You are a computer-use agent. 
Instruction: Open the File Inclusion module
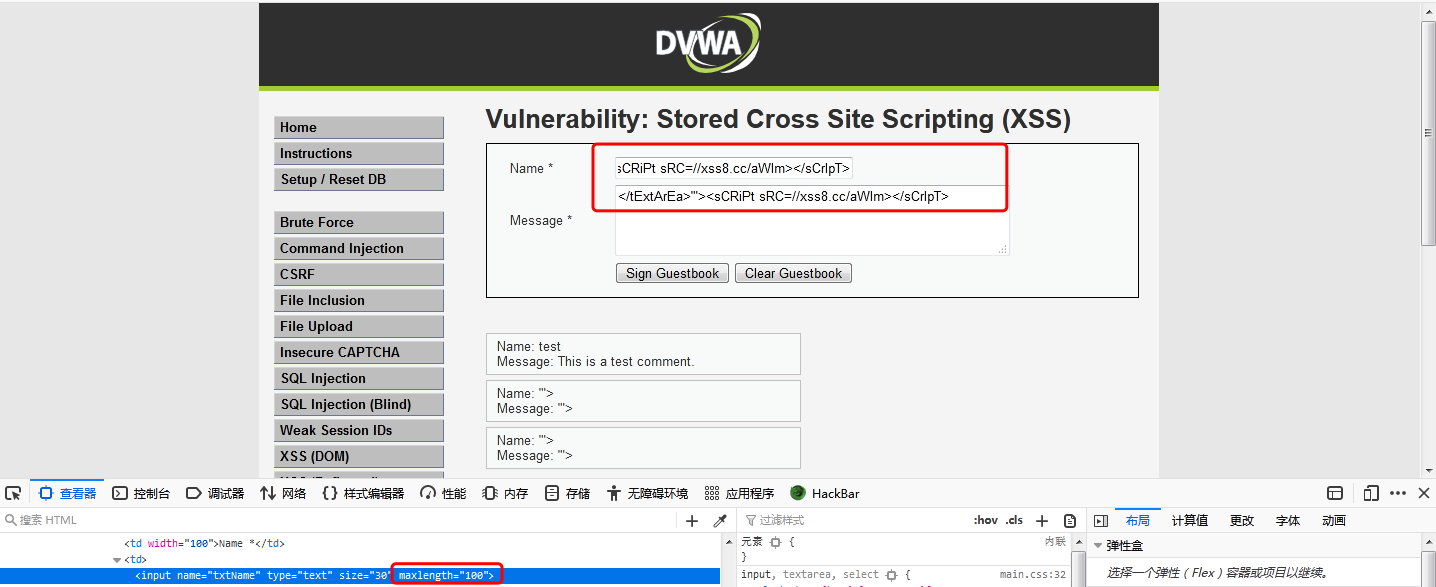point(359,301)
